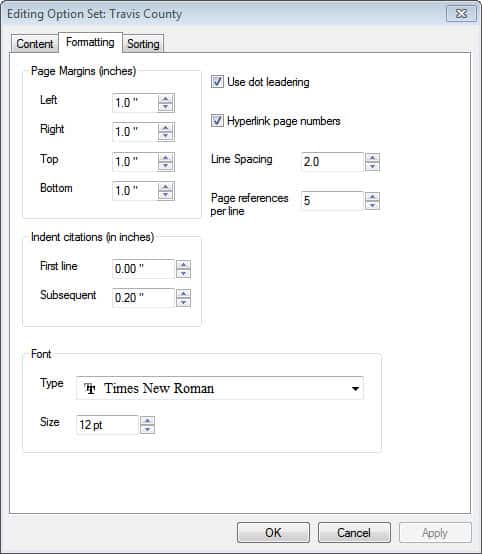Increase the Left margin with up arrow

coord(165,99)
